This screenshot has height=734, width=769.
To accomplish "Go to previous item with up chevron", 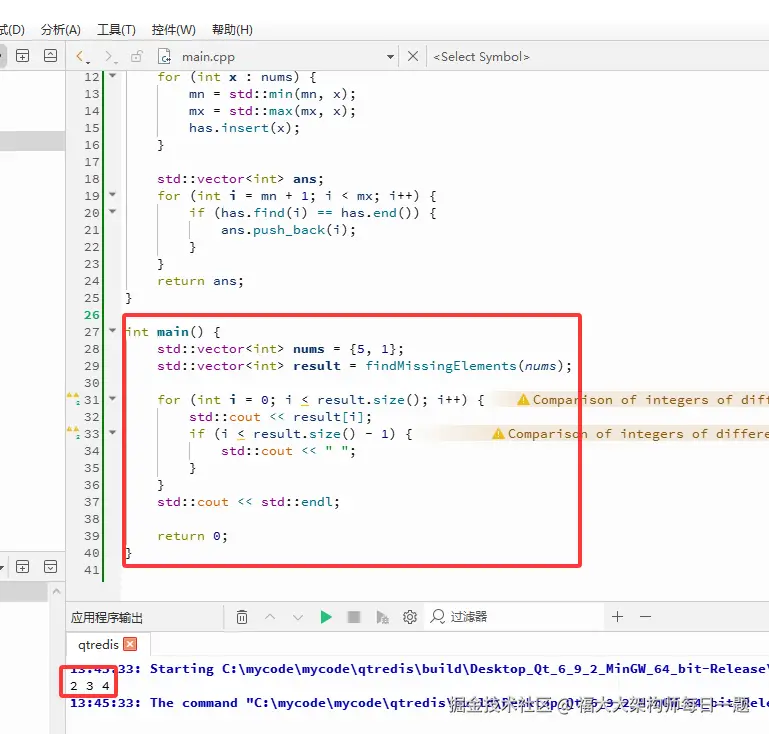I will point(270,617).
